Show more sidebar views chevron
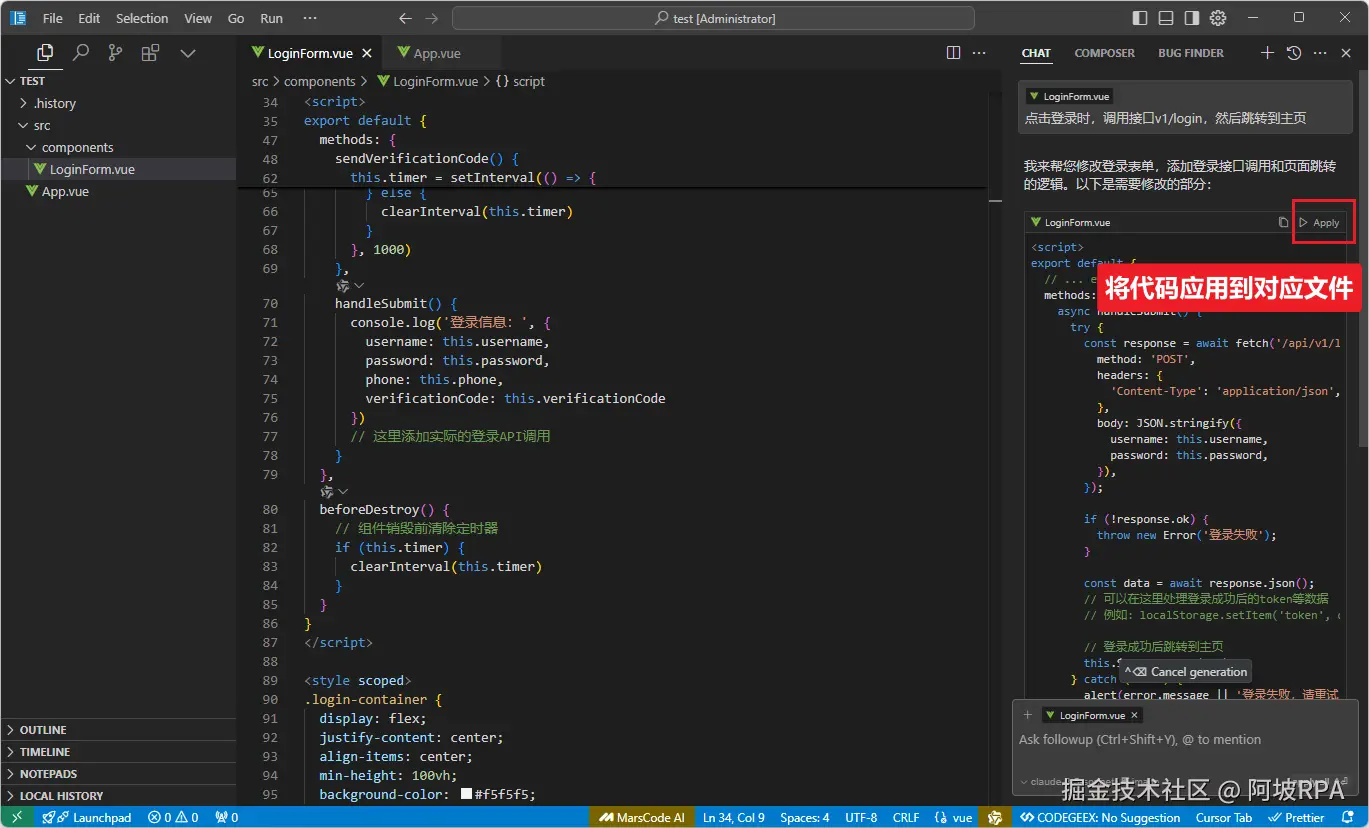Screen dimensions: 1369x828 pos(187,53)
